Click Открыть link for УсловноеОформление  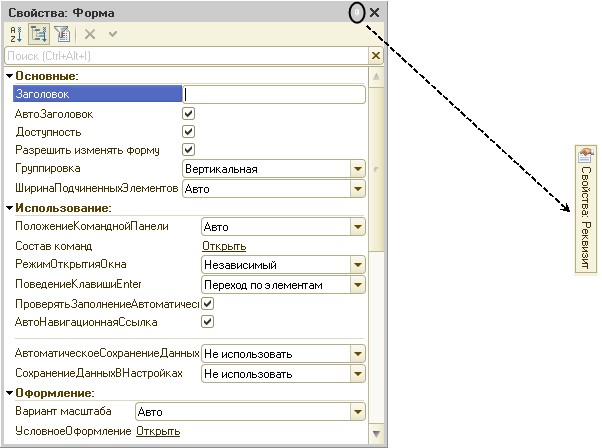coord(158,431)
